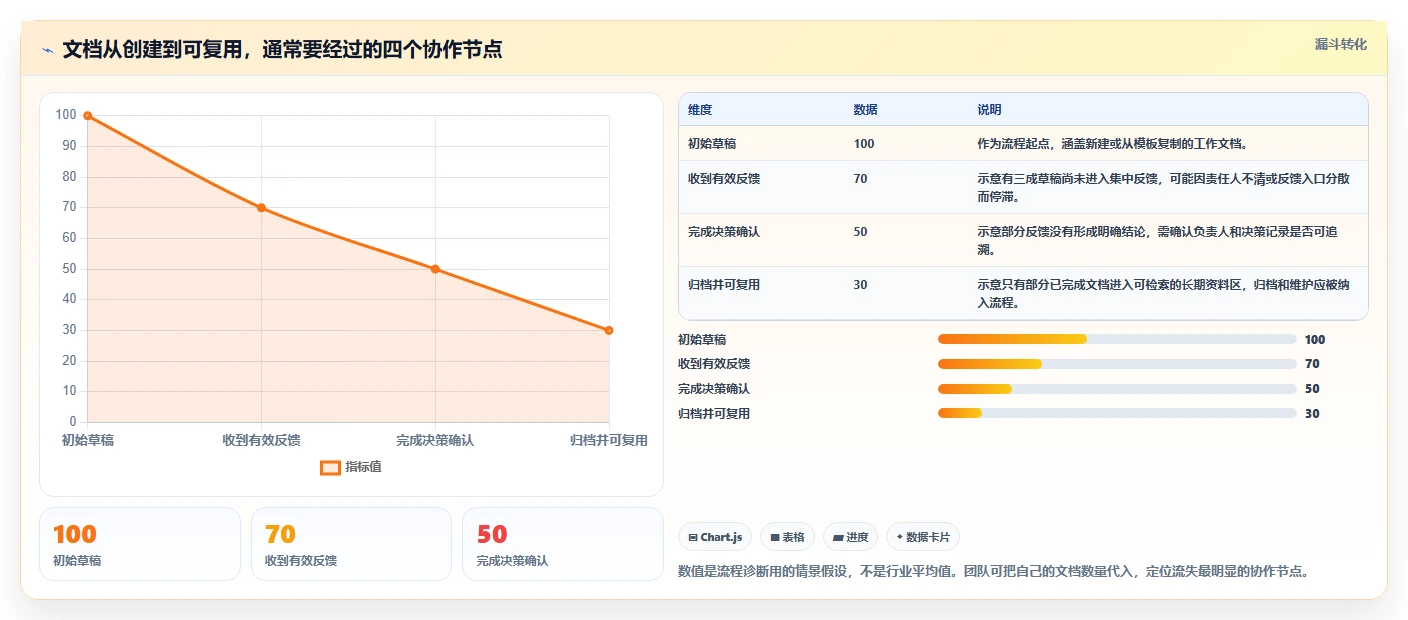The height and width of the screenshot is (620, 1408).
Task: Click the 表格 chip label
Action: tap(793, 537)
